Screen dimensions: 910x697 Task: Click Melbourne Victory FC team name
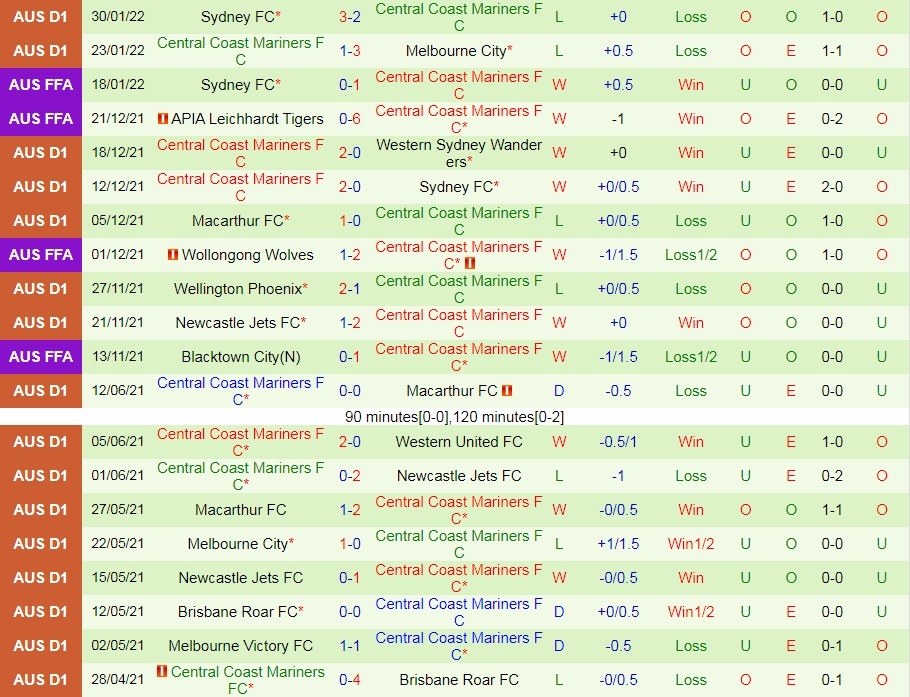coord(241,645)
